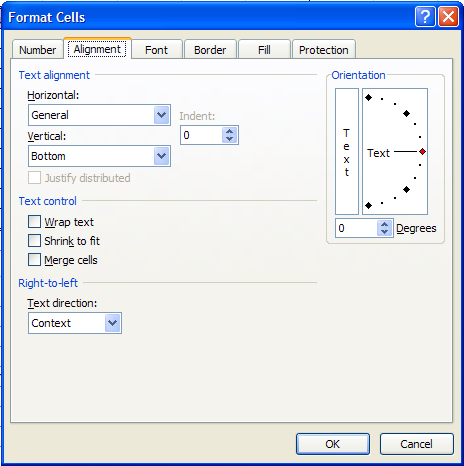Switch to the Font tab

tap(157, 50)
